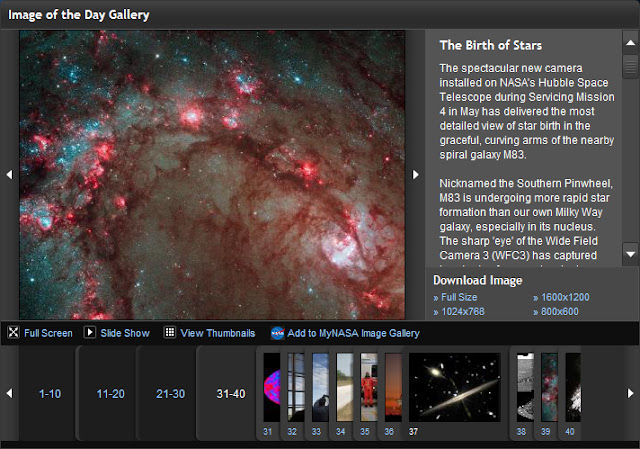Click the NASA logo icon
The width and height of the screenshot is (640, 449).
pos(278,333)
